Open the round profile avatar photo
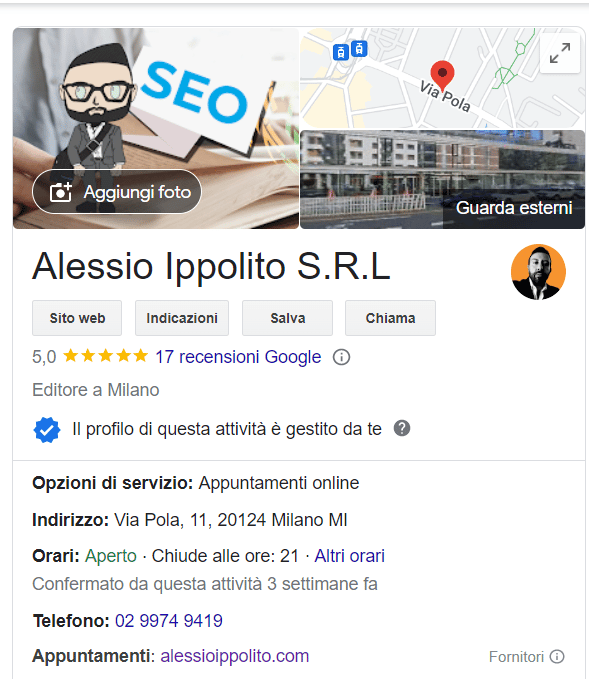Screen dimensions: 589x679 (x=538, y=272)
